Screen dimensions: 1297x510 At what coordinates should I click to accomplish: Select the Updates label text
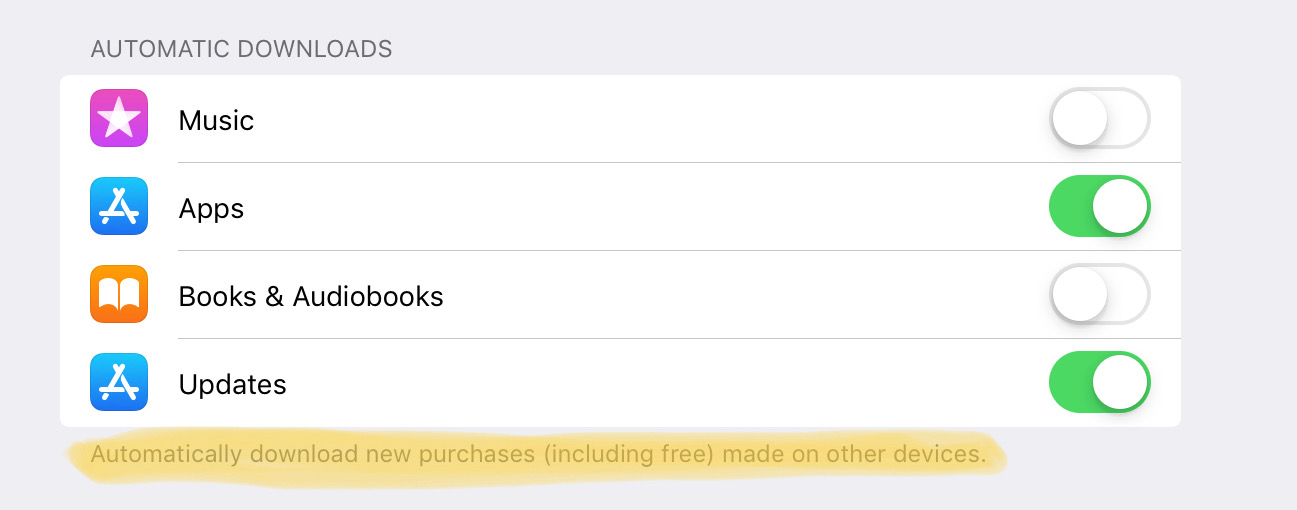tap(232, 385)
